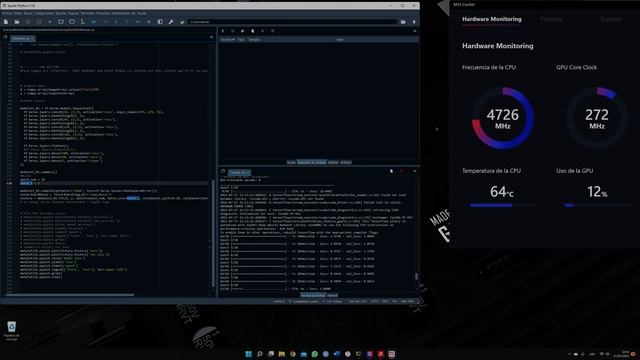Click the console browse tabs icon

223,171
